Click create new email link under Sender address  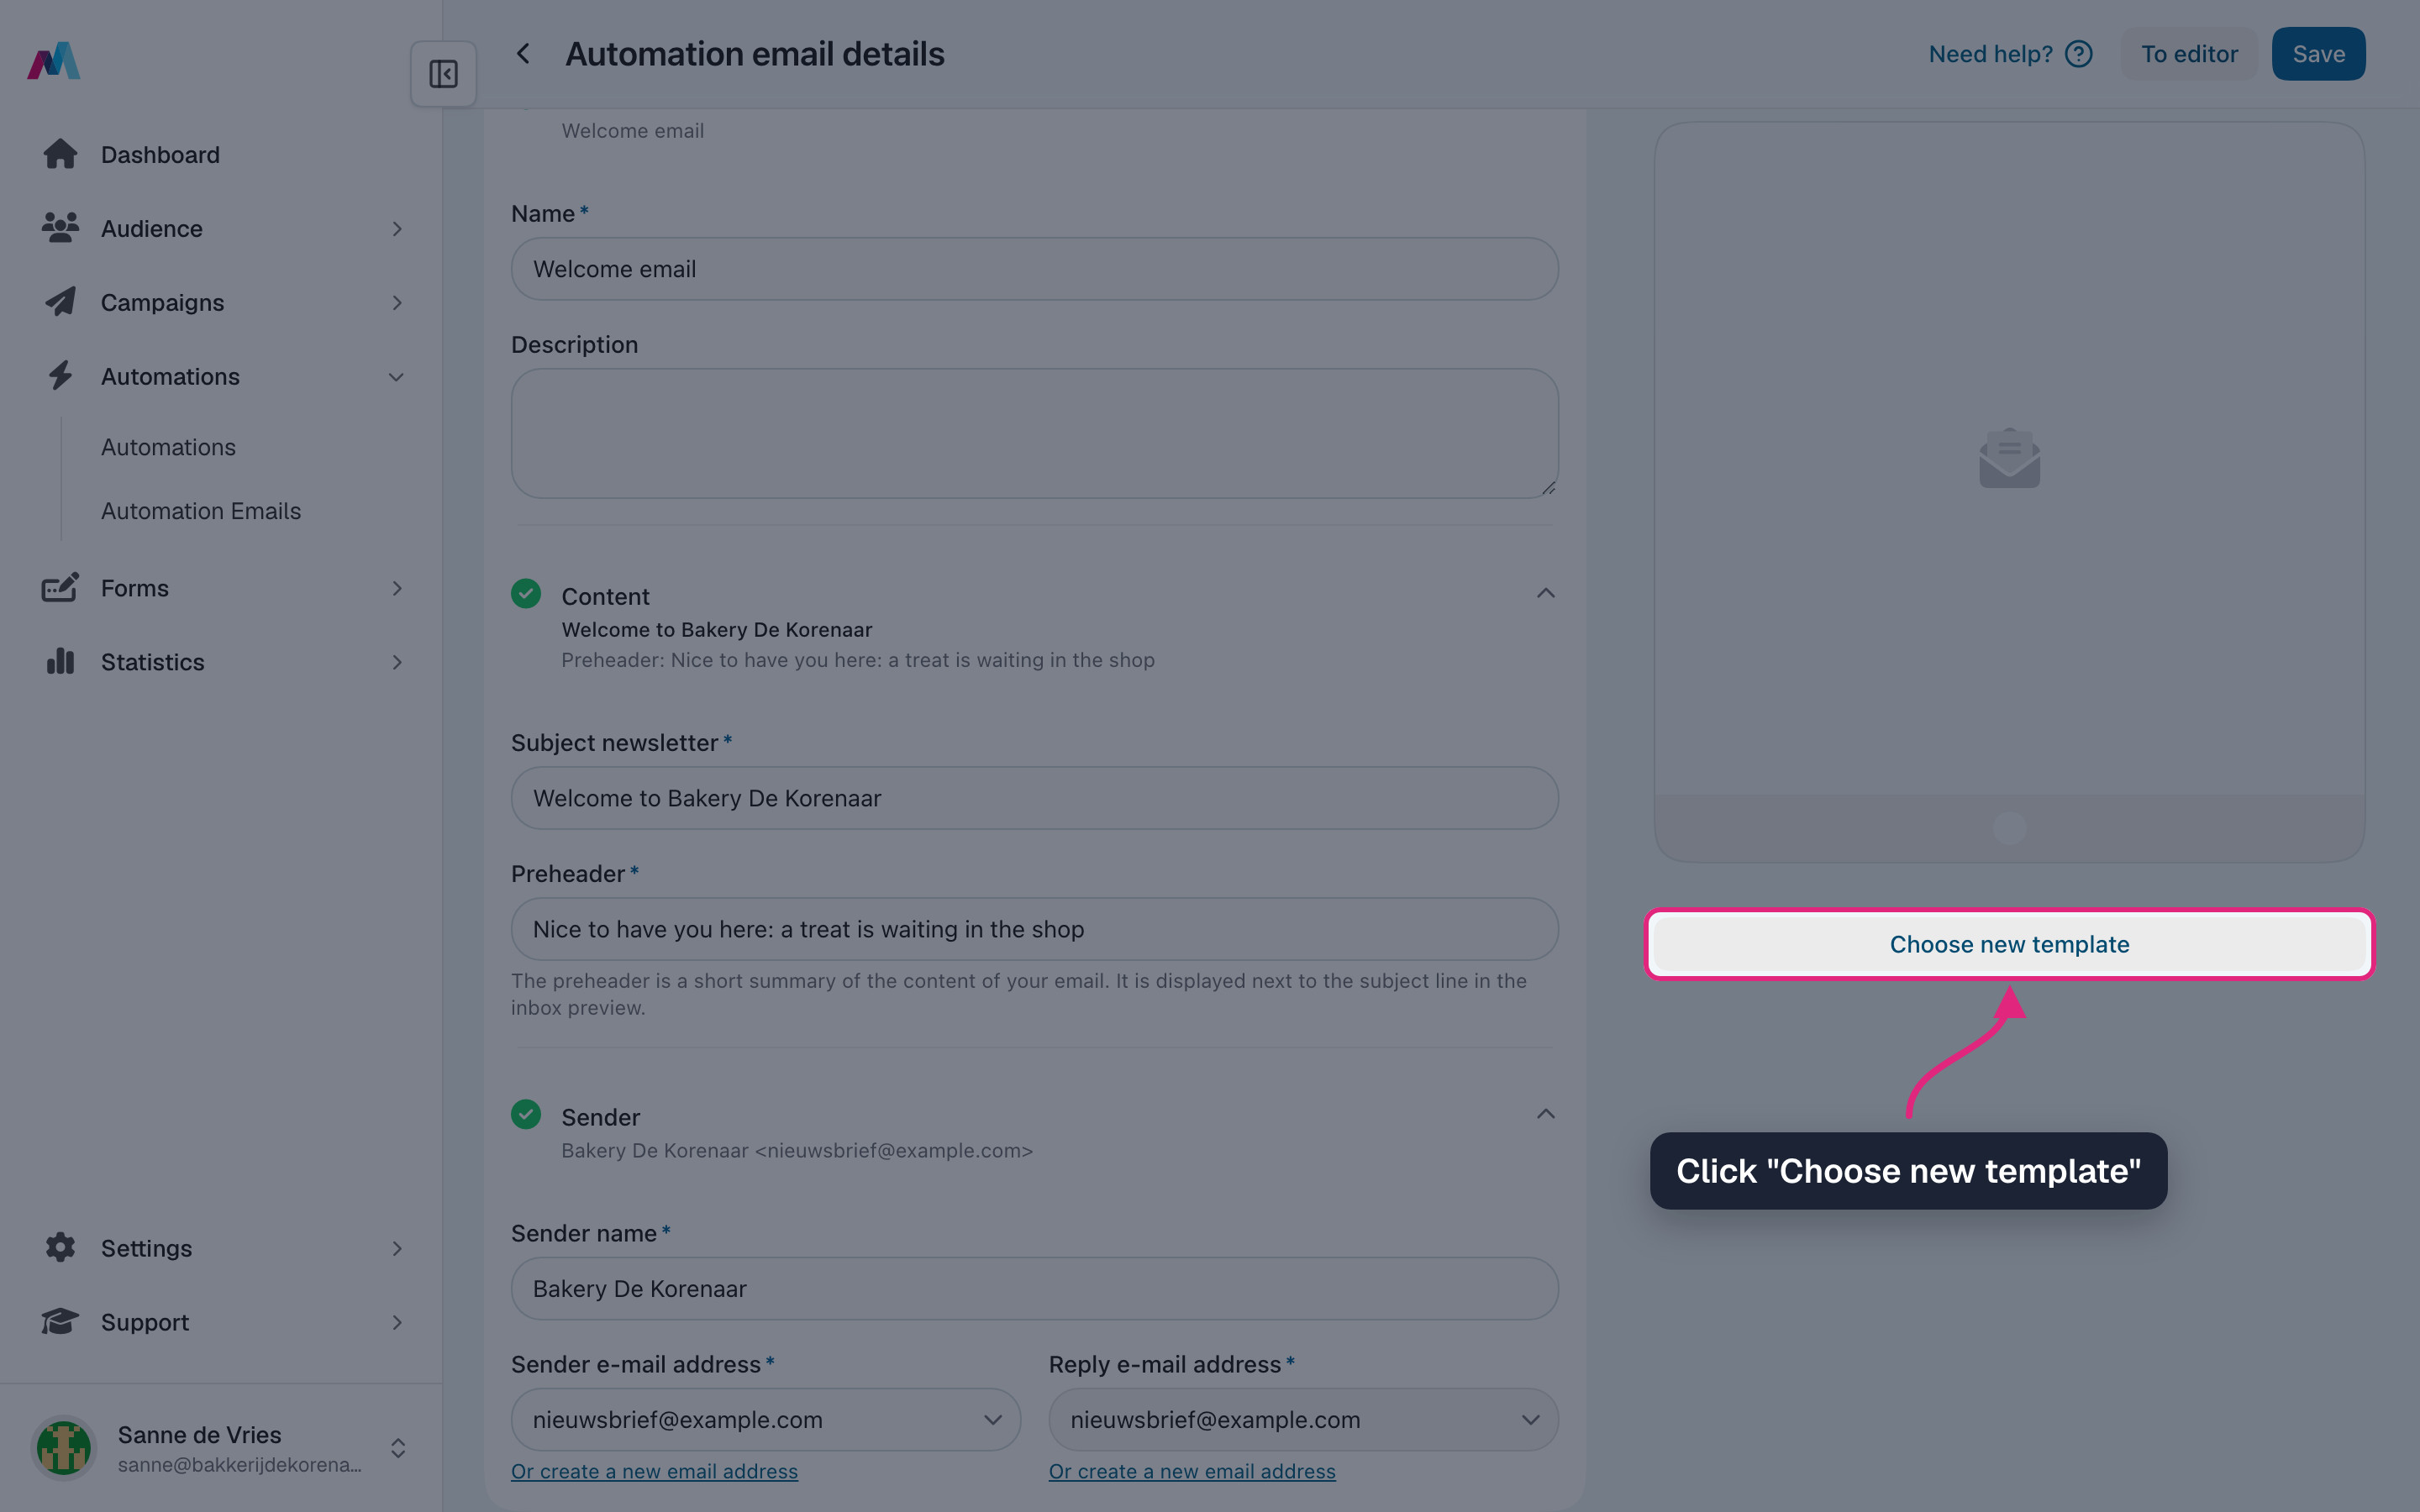click(x=654, y=1471)
